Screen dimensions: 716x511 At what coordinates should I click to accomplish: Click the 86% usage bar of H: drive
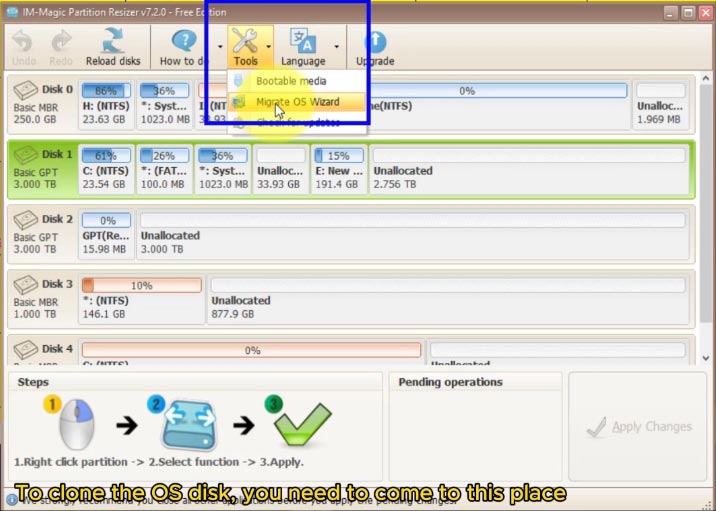(106, 90)
